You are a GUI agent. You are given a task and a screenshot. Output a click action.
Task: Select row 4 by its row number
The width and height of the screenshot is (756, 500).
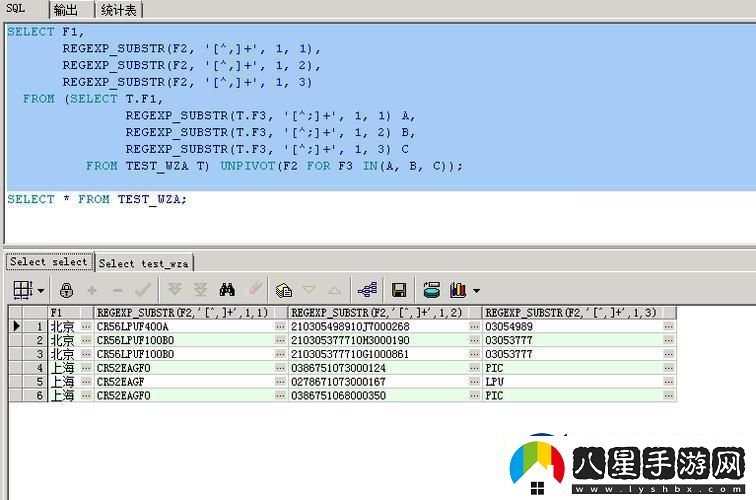coord(38,368)
